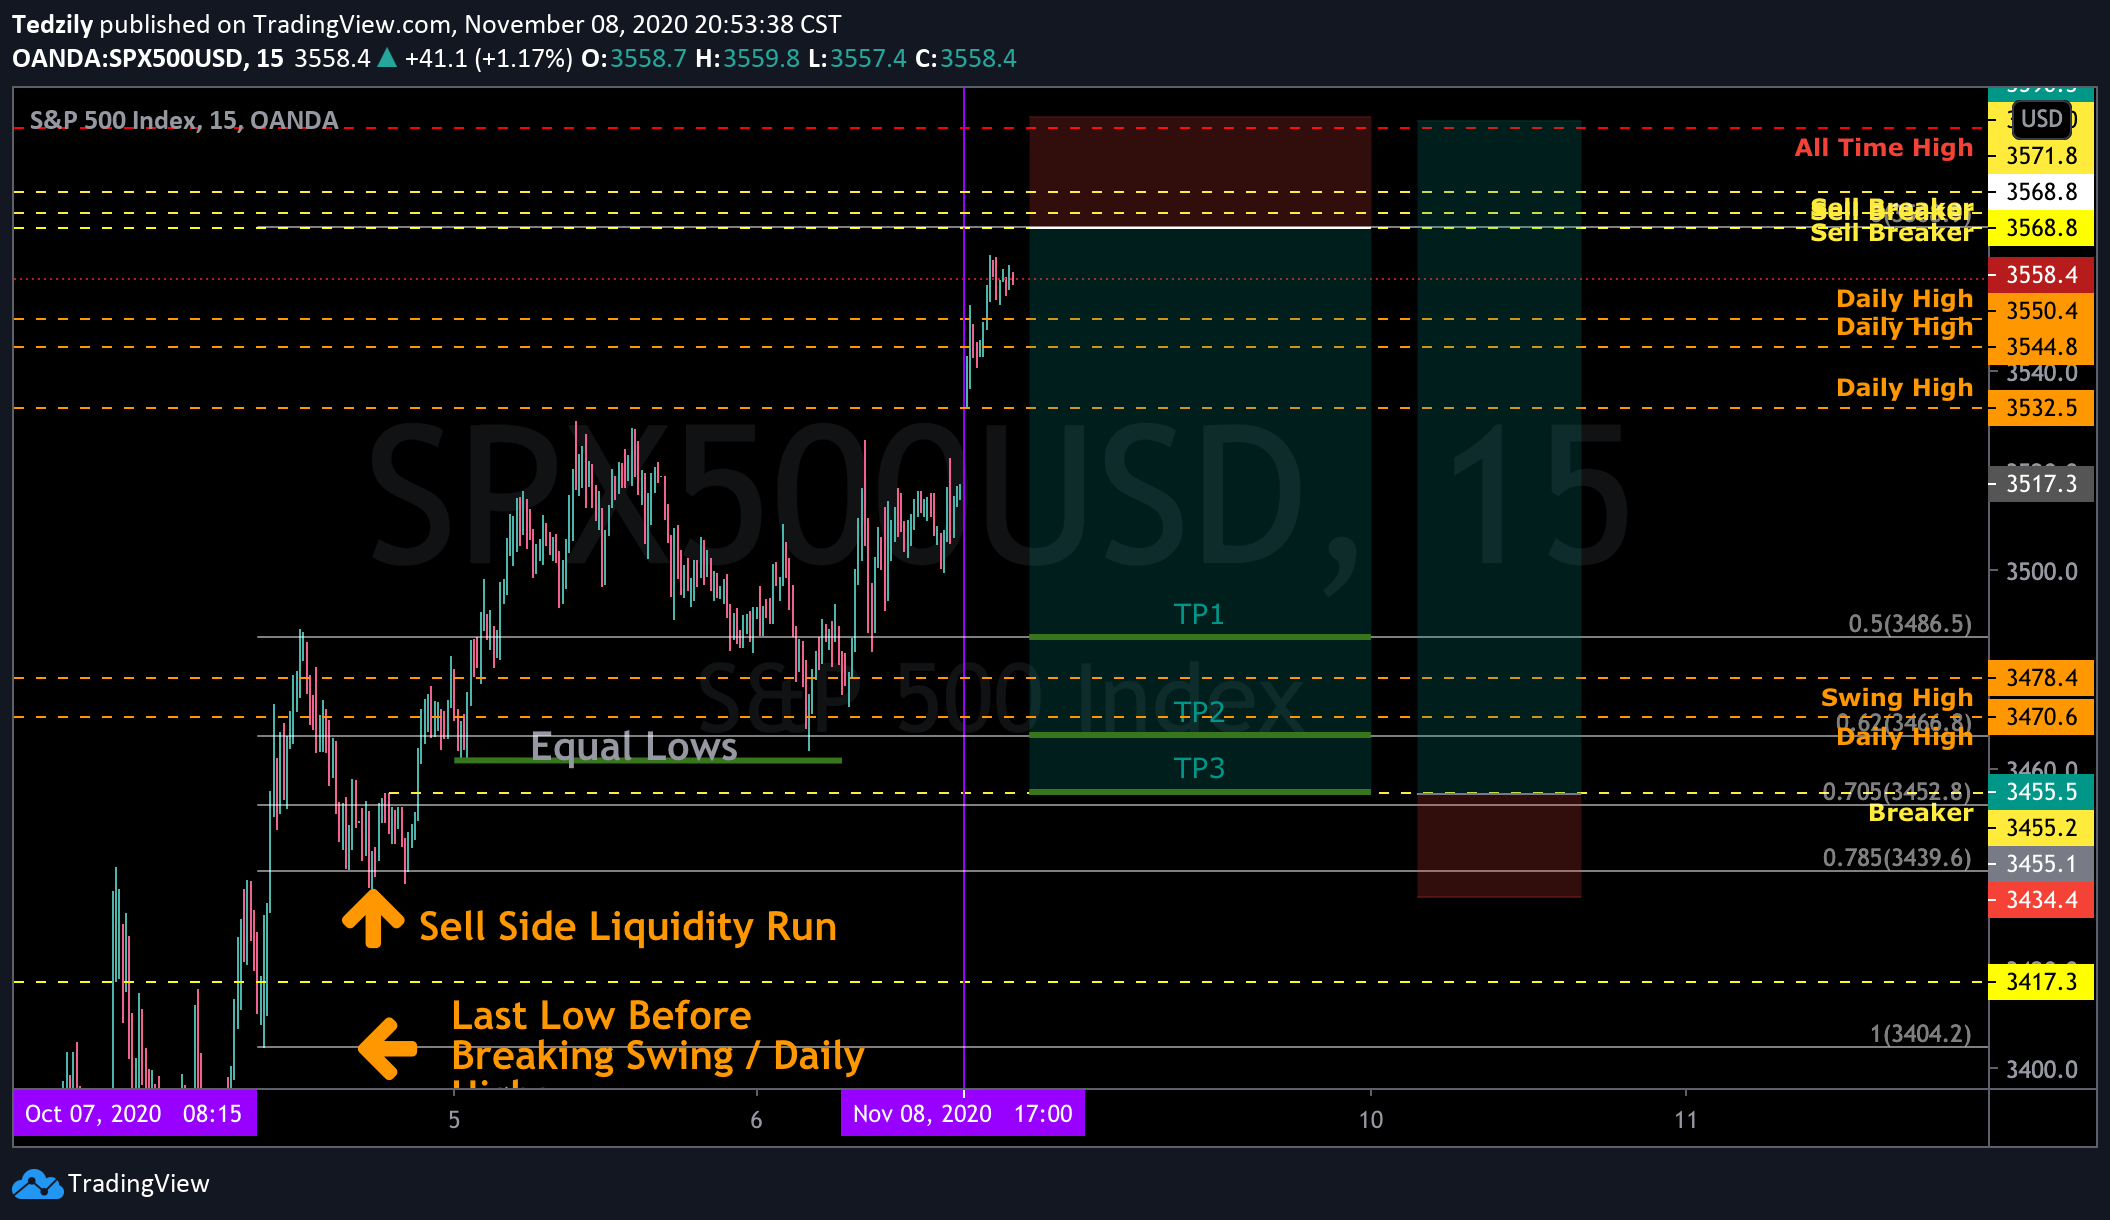Click the 10 date on the time axis
This screenshot has width=2110, height=1220.
pos(1370,1120)
